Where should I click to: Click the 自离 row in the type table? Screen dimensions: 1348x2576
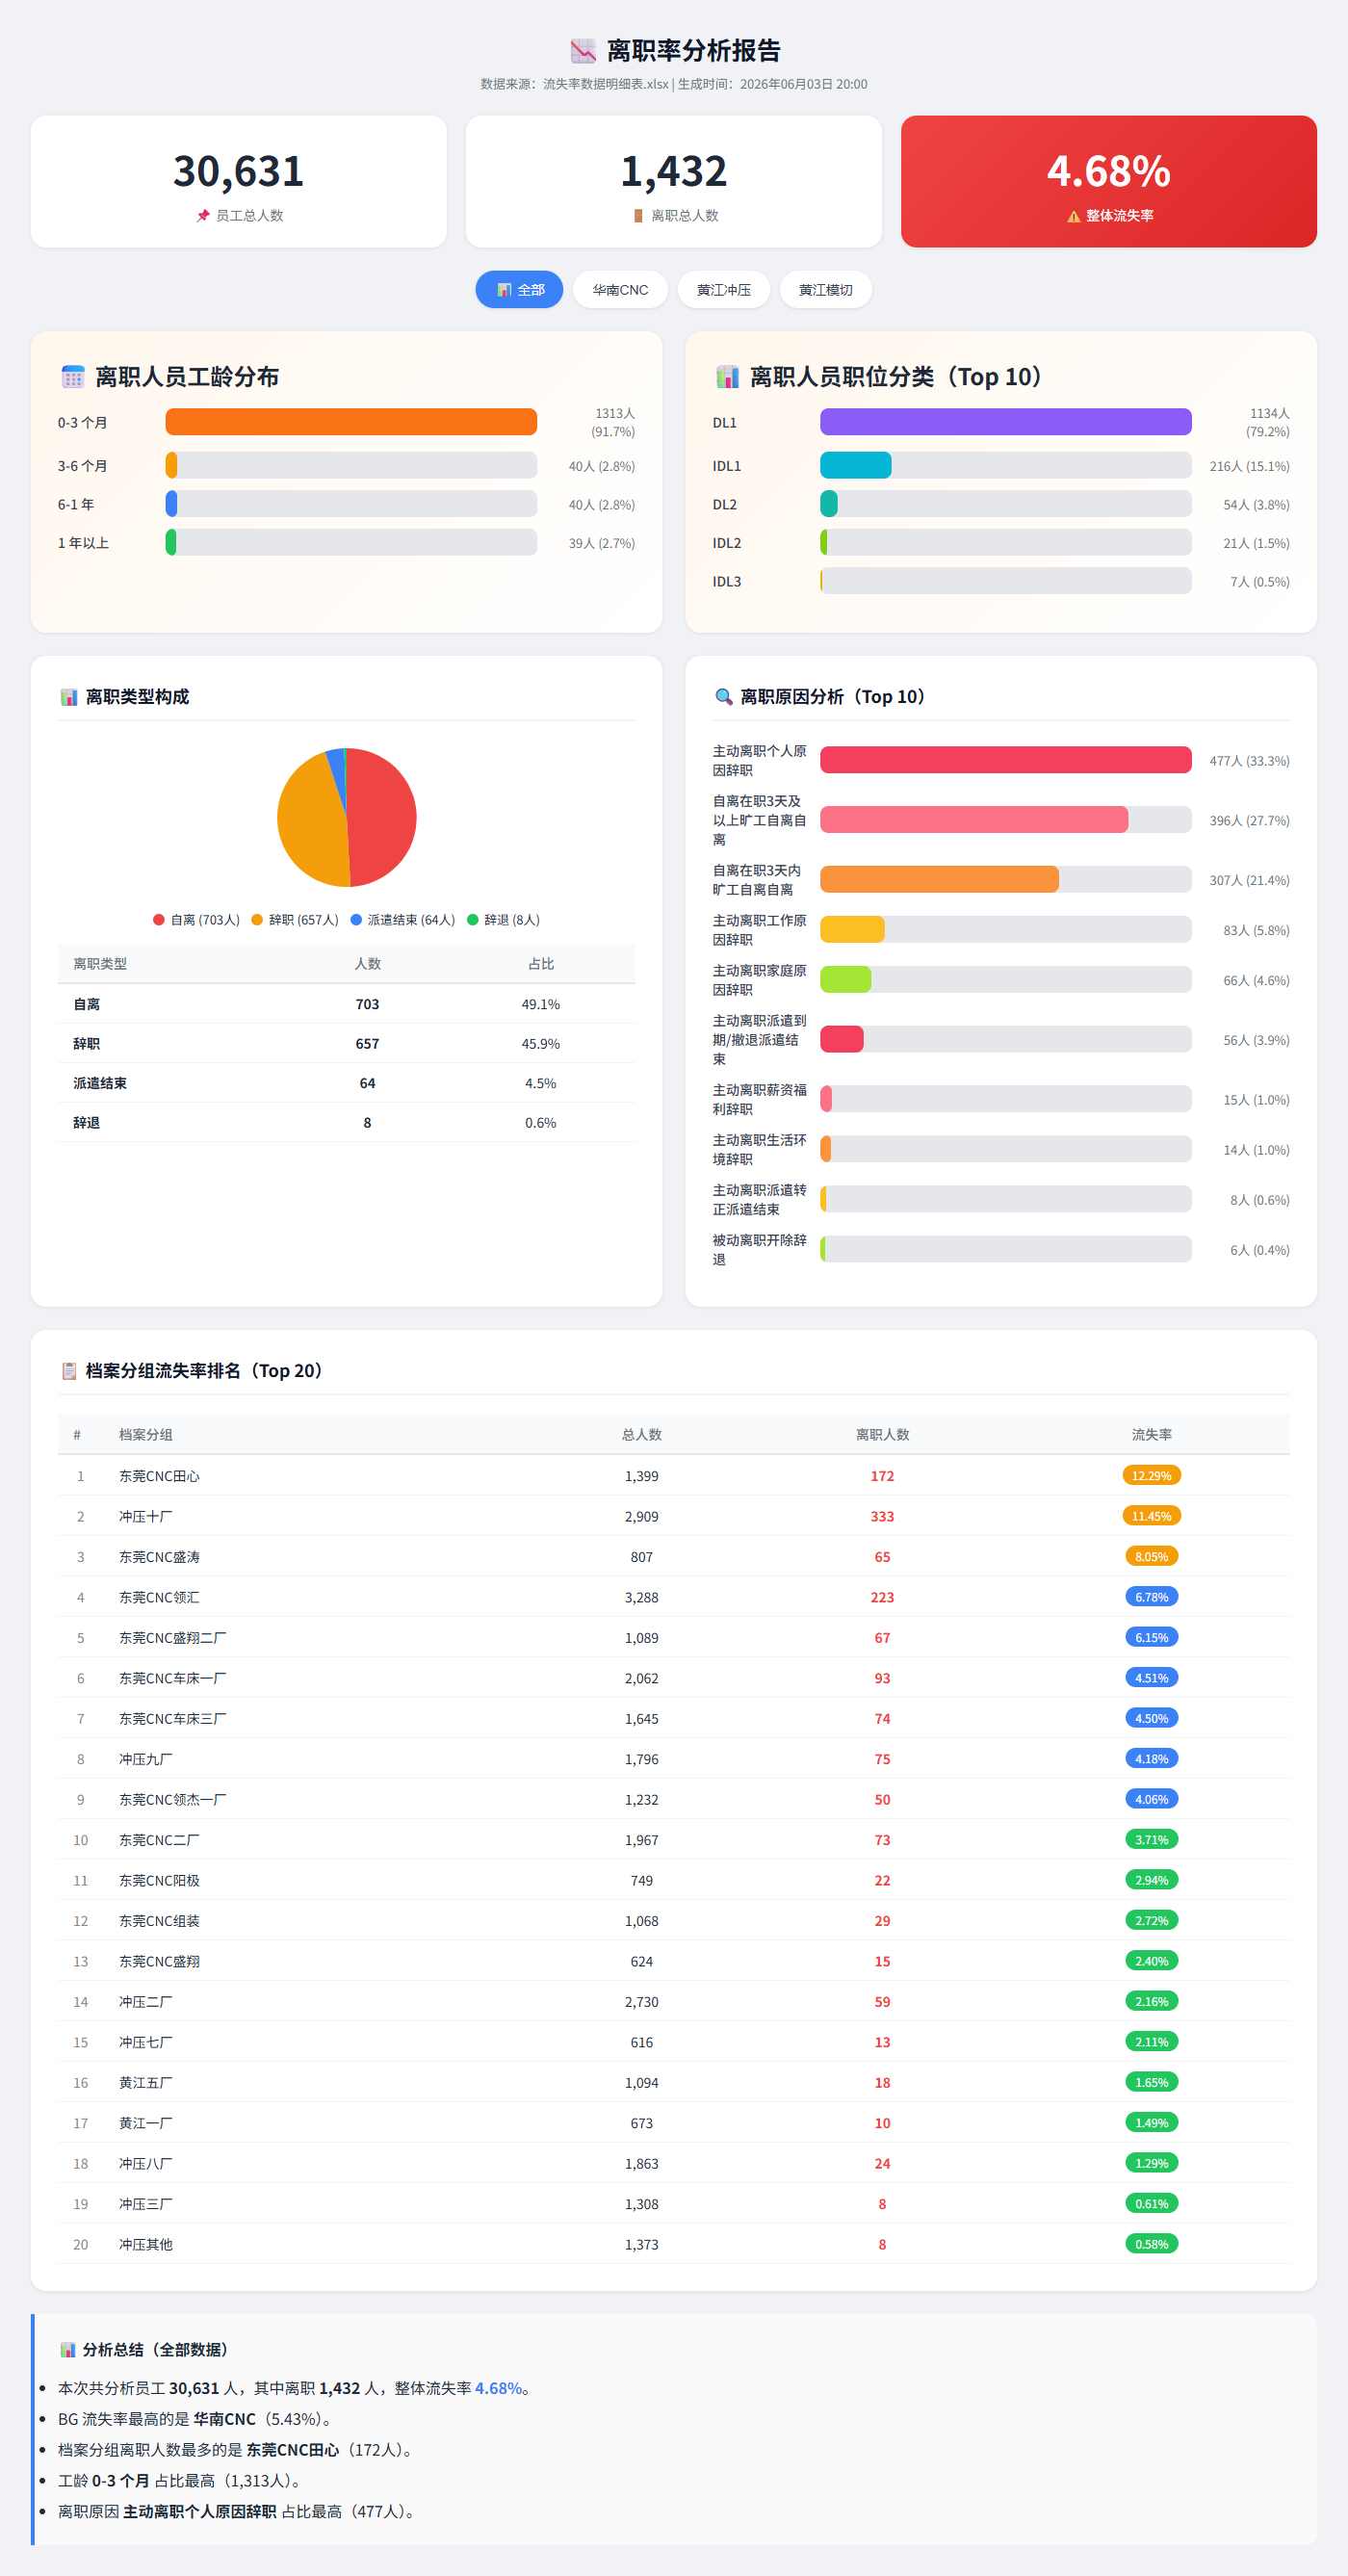pyautogui.click(x=347, y=1004)
